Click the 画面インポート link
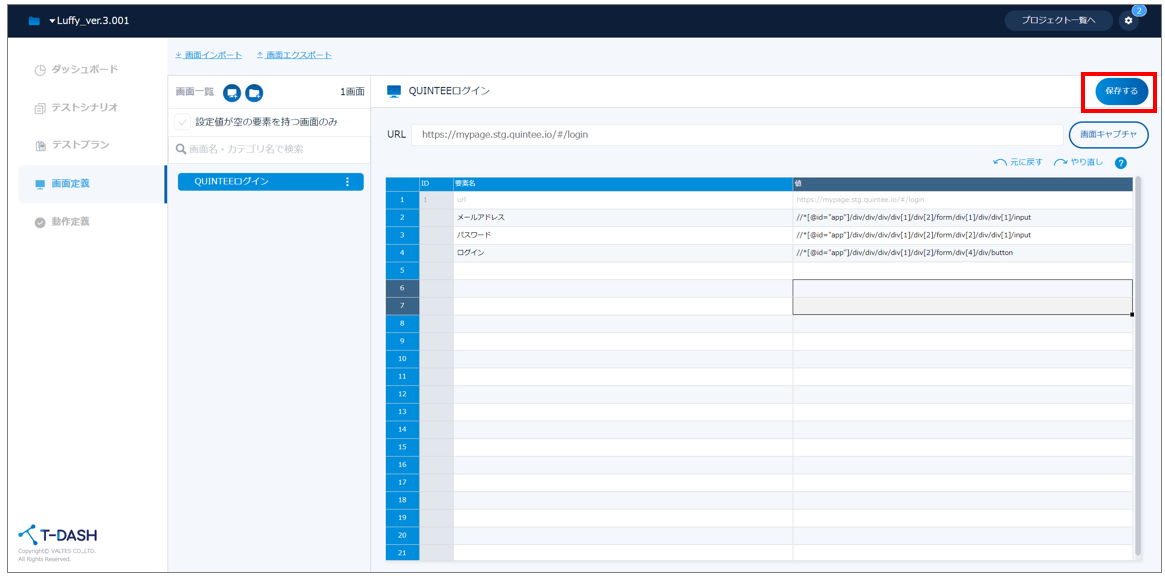 (208, 55)
